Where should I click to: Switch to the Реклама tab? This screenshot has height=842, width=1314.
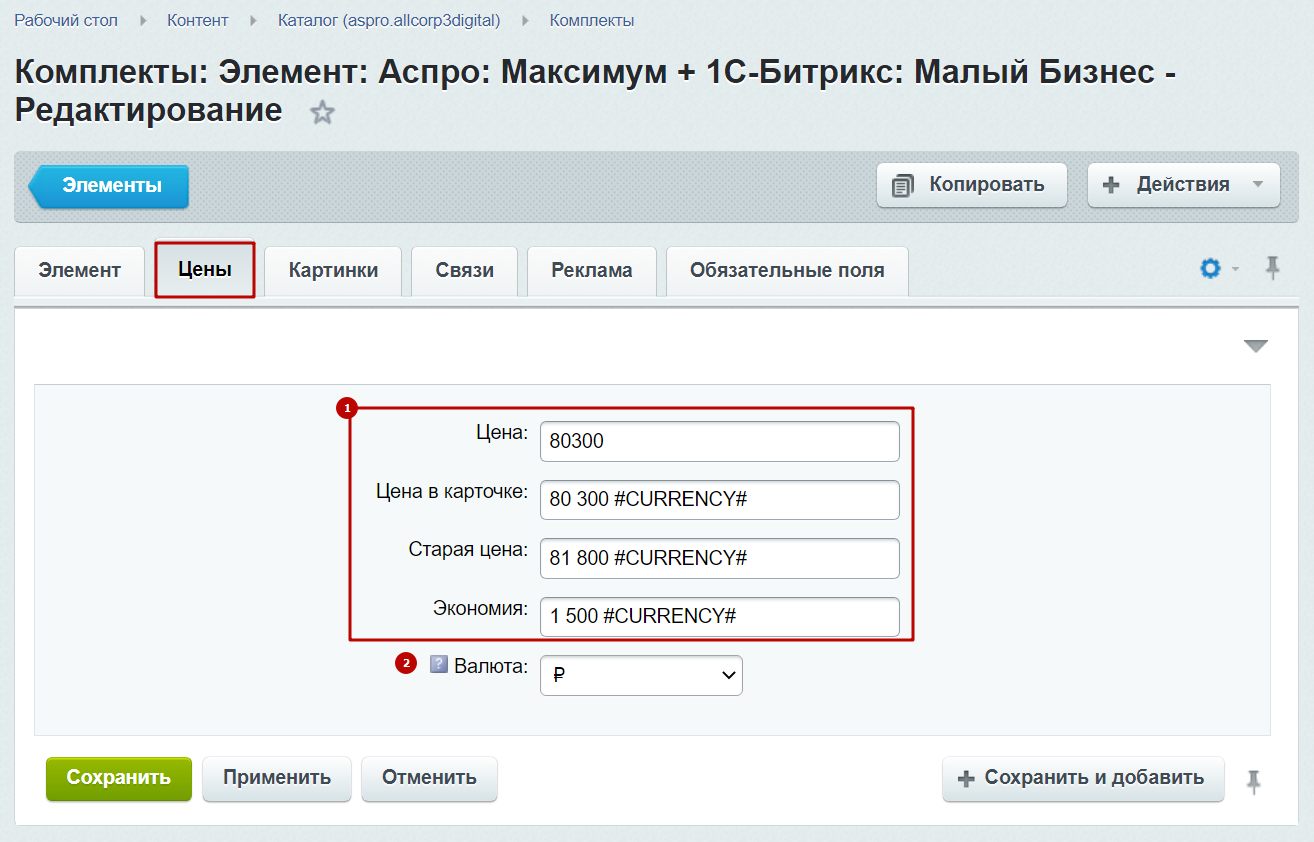tap(592, 270)
